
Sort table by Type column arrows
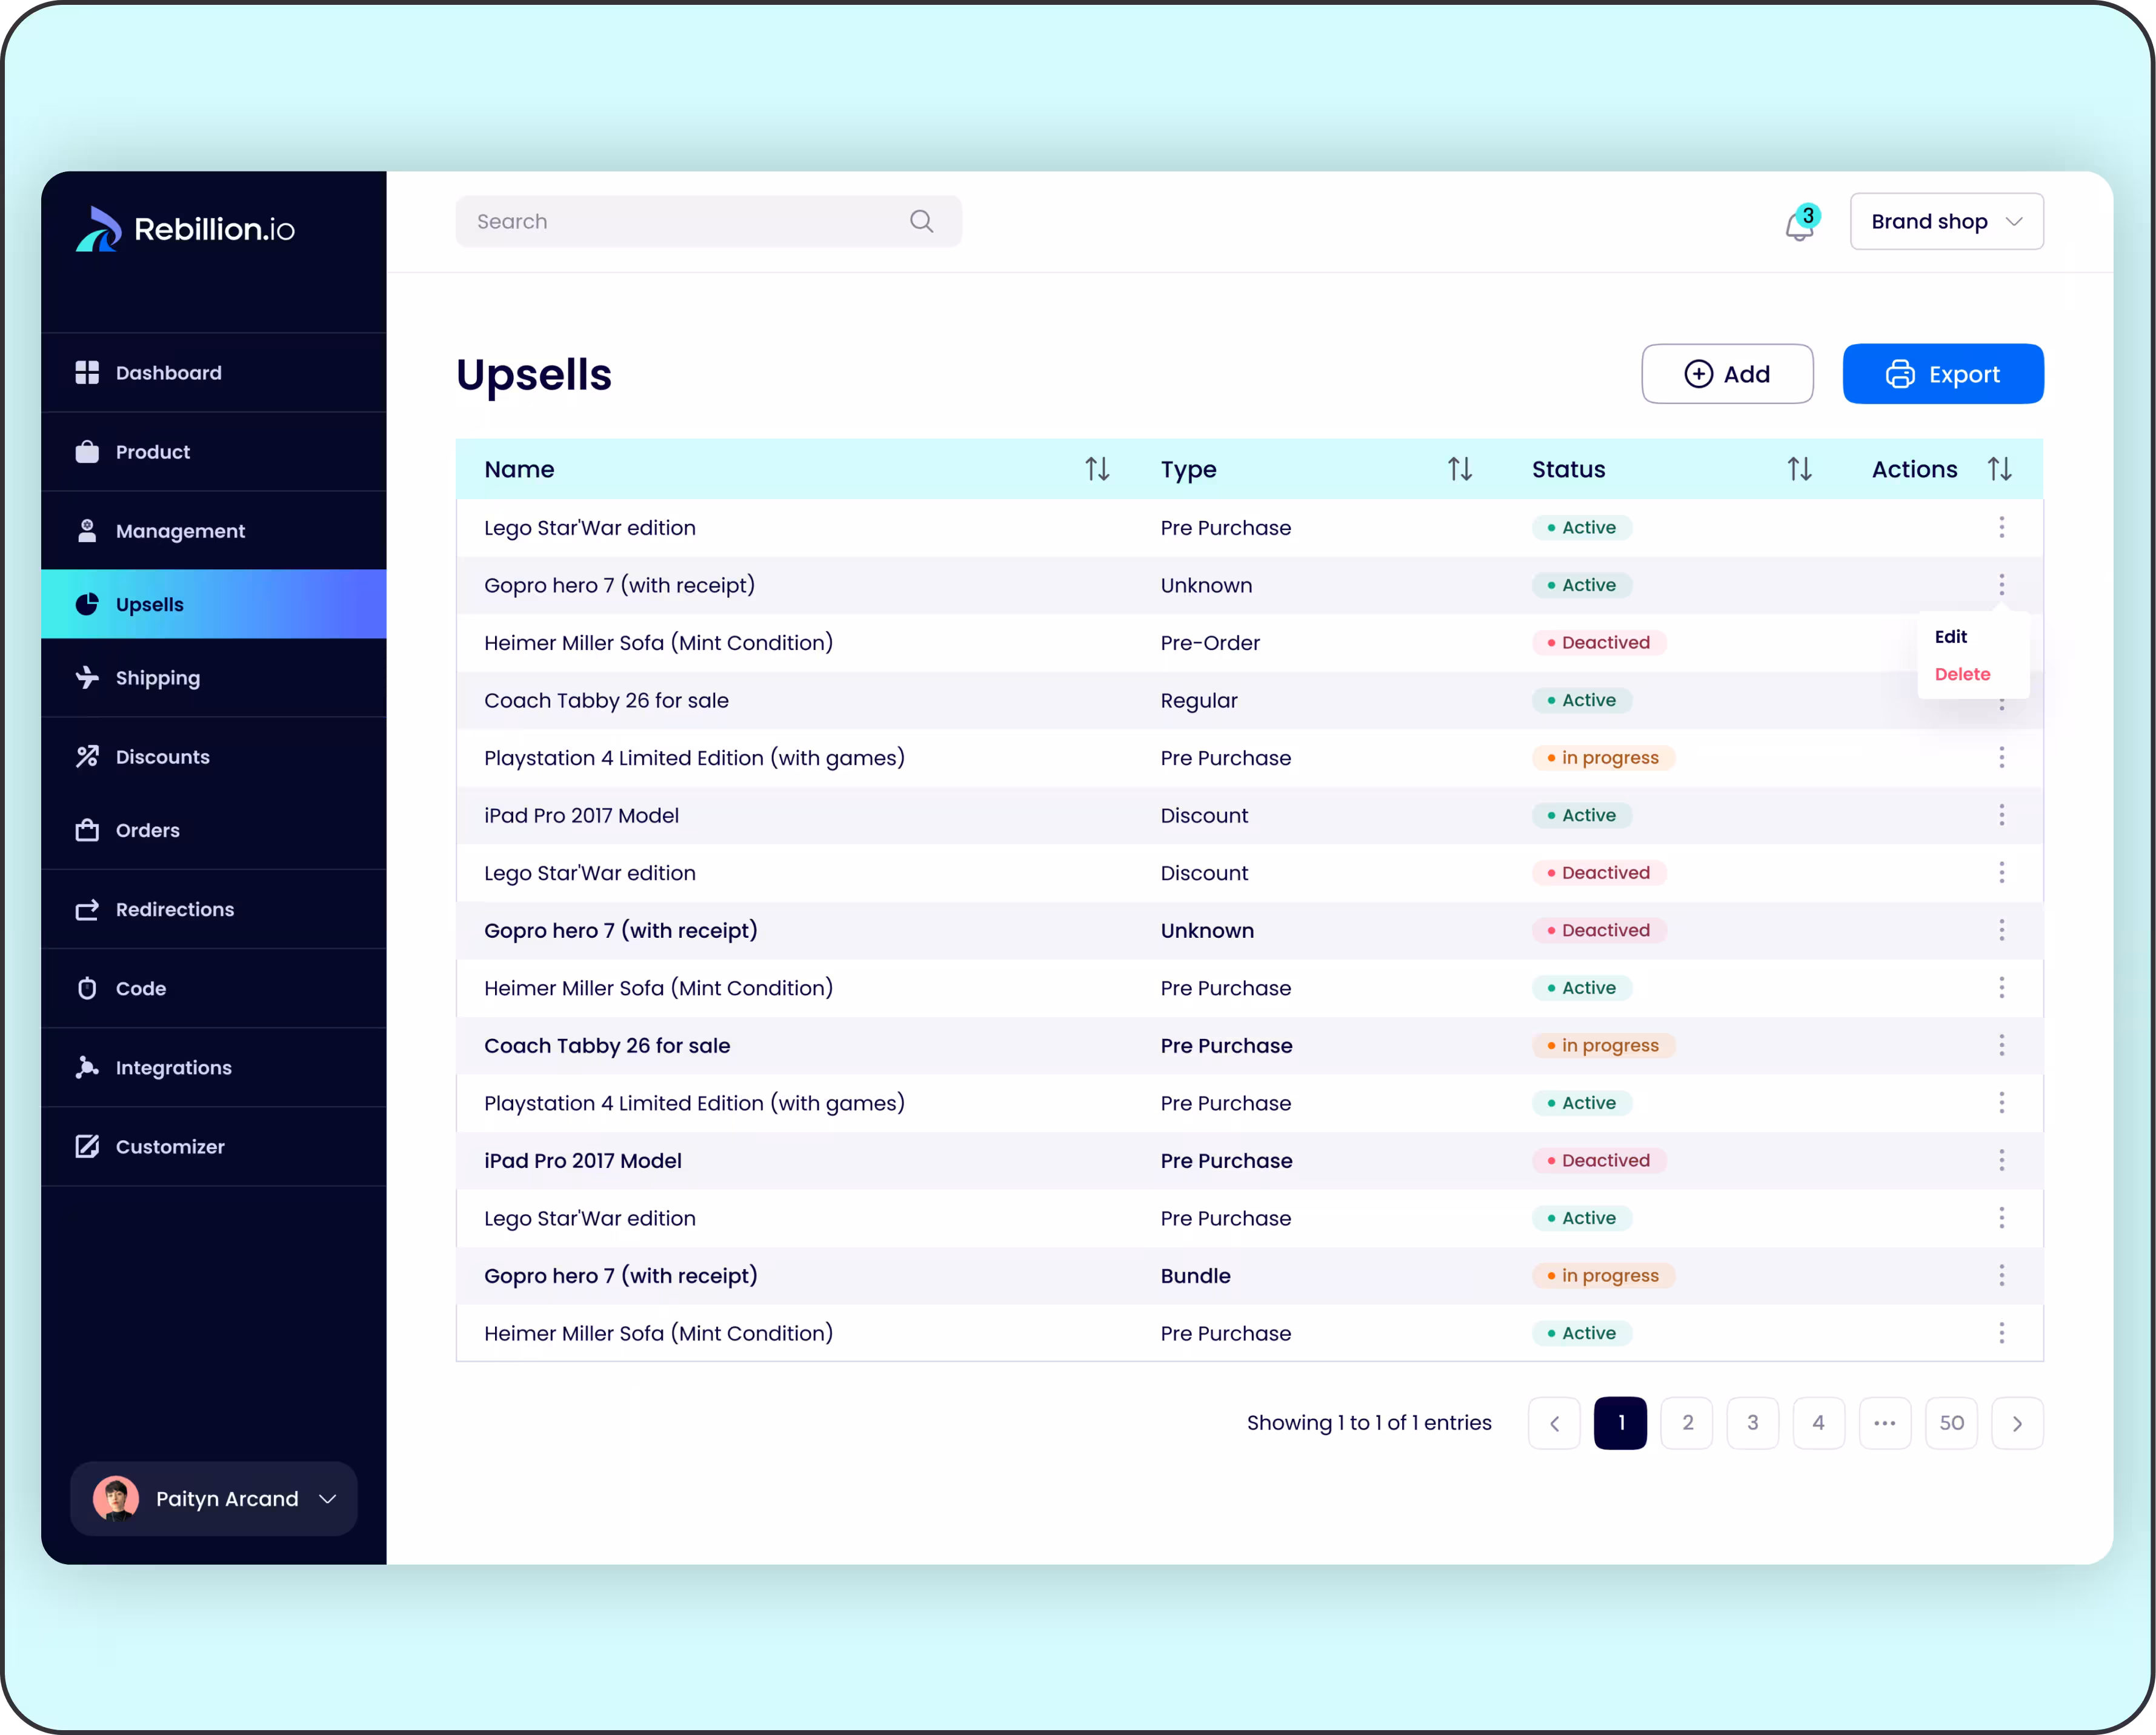tap(1459, 469)
